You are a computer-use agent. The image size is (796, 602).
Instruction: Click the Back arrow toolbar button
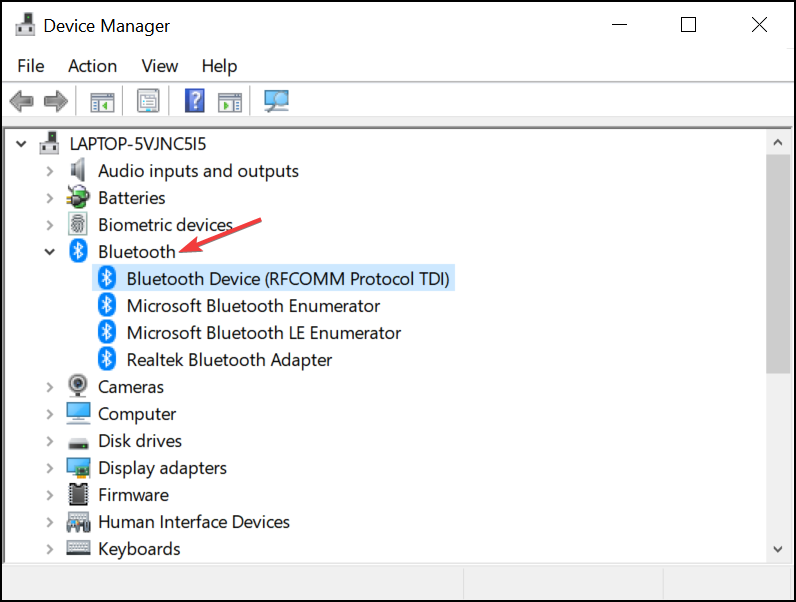click(21, 101)
